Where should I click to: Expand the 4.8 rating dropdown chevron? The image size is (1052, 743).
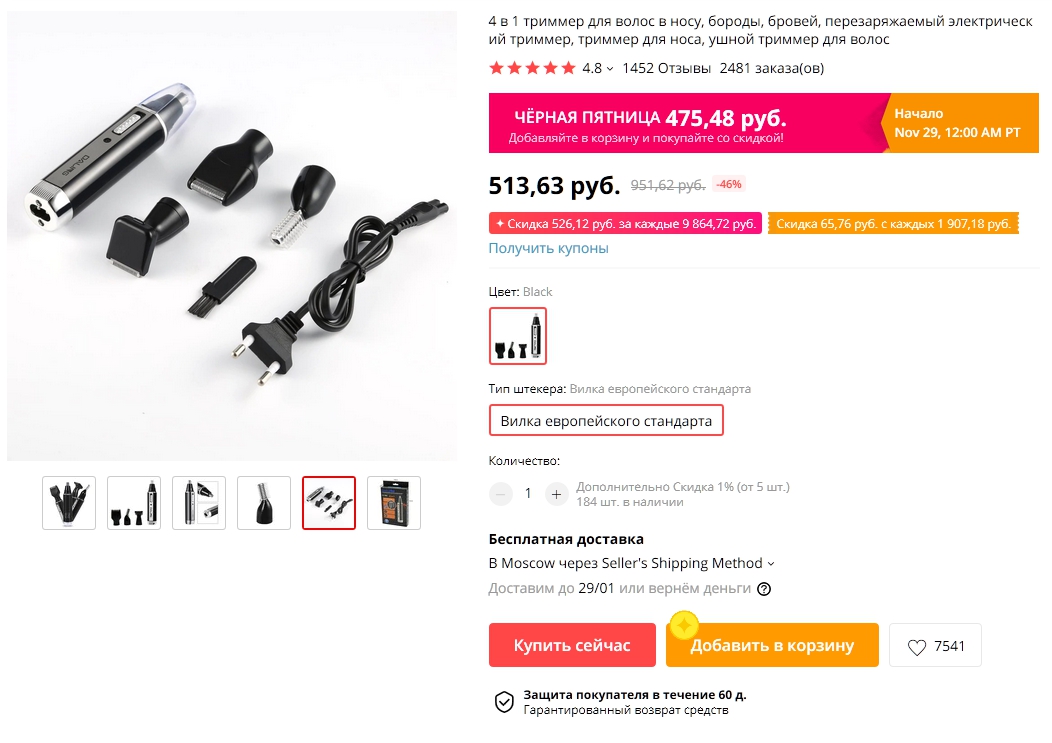pyautogui.click(x=610, y=68)
